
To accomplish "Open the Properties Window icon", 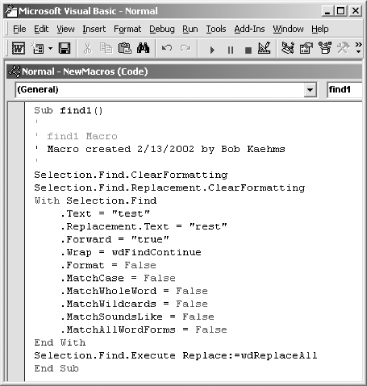I will coord(306,49).
